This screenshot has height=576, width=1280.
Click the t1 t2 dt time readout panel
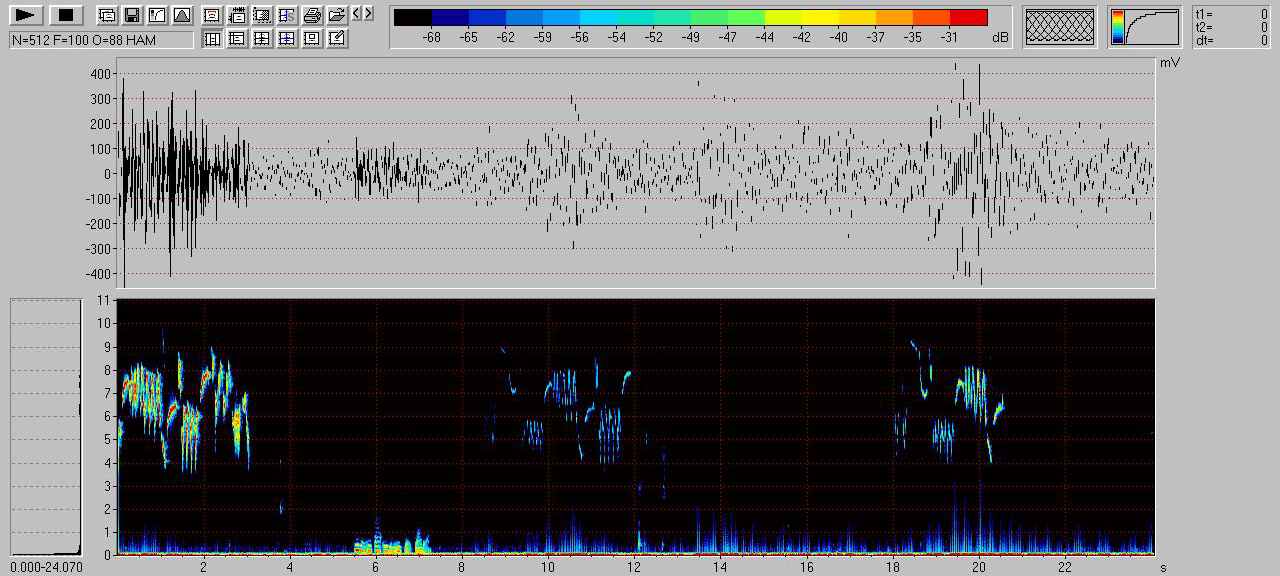(1231, 27)
